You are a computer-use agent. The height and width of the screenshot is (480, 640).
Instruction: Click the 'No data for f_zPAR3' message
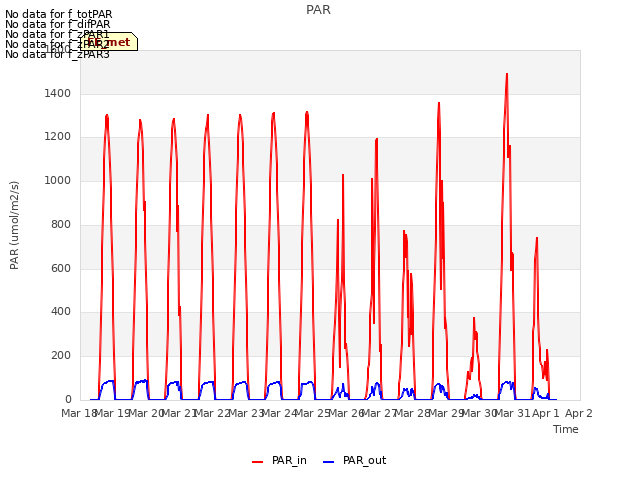[x=58, y=54]
